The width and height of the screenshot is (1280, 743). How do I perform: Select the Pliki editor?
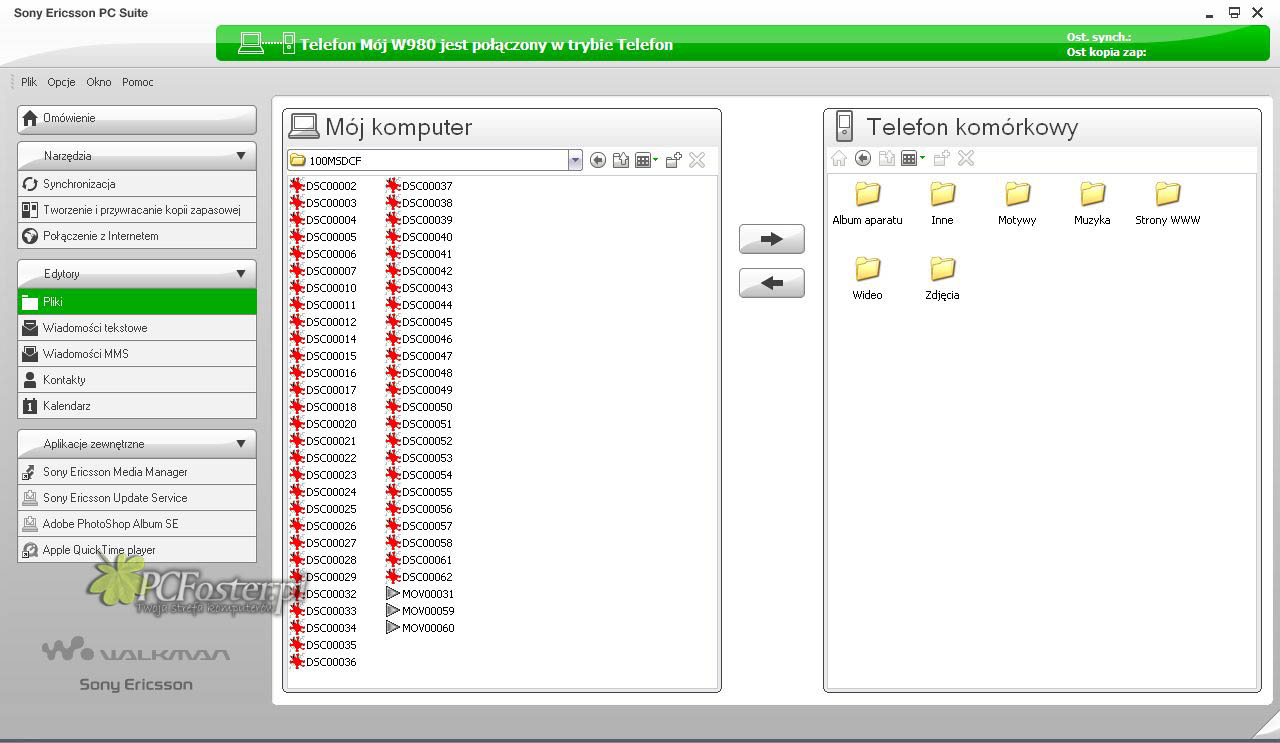(x=137, y=302)
